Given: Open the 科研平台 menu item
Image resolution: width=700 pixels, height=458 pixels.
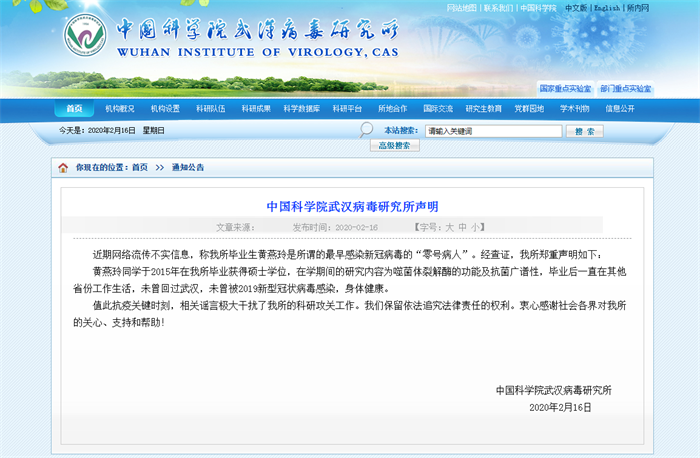Looking at the screenshot, I should point(347,108).
